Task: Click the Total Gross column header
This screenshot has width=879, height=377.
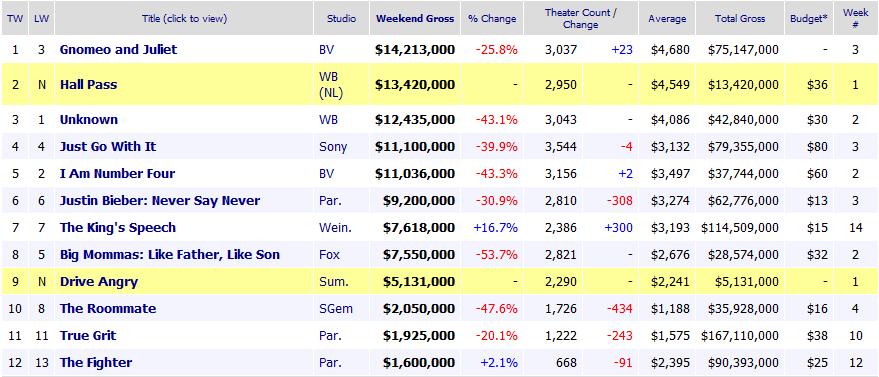Action: click(x=740, y=18)
